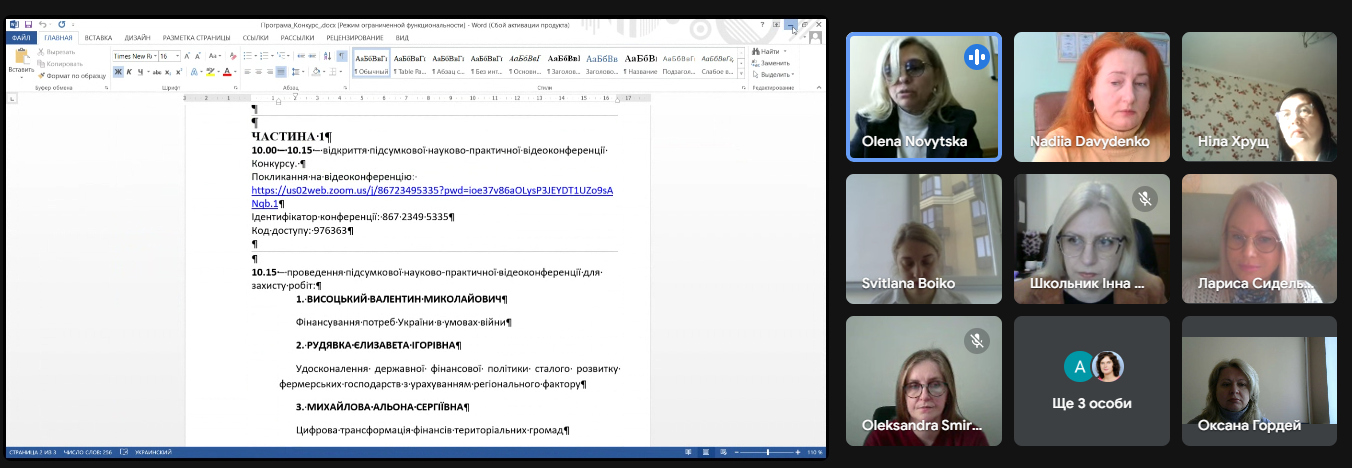Switch to the РЕЦЕНЗИРОВАНИЕ tab
1352x468 pixels.
click(x=354, y=38)
